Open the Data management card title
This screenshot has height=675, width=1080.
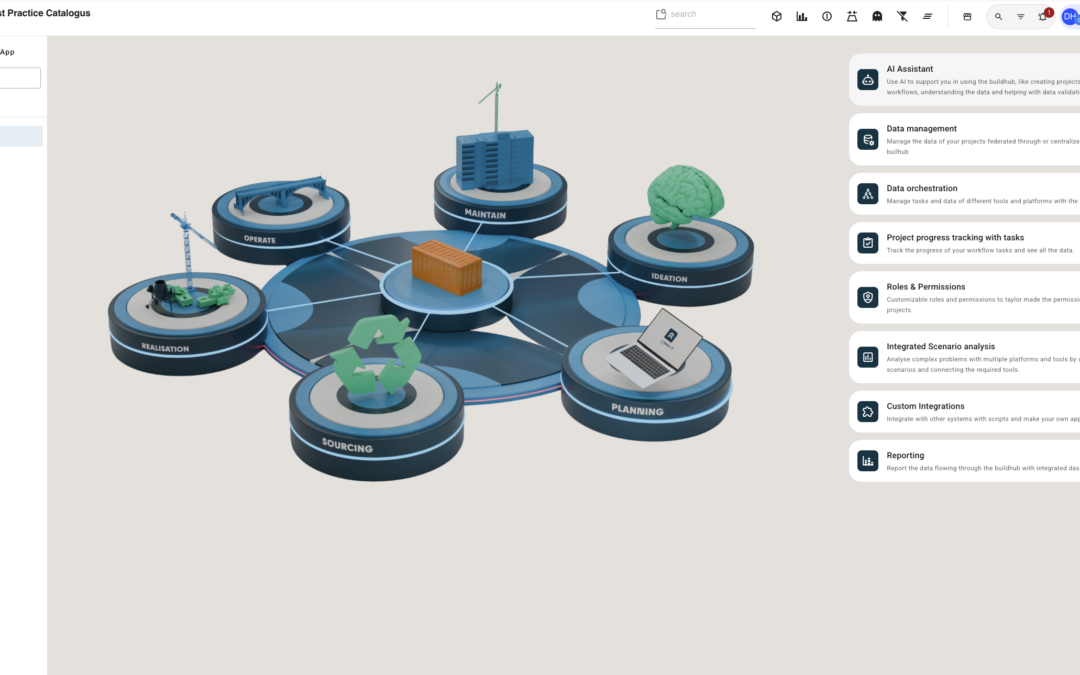pos(922,129)
